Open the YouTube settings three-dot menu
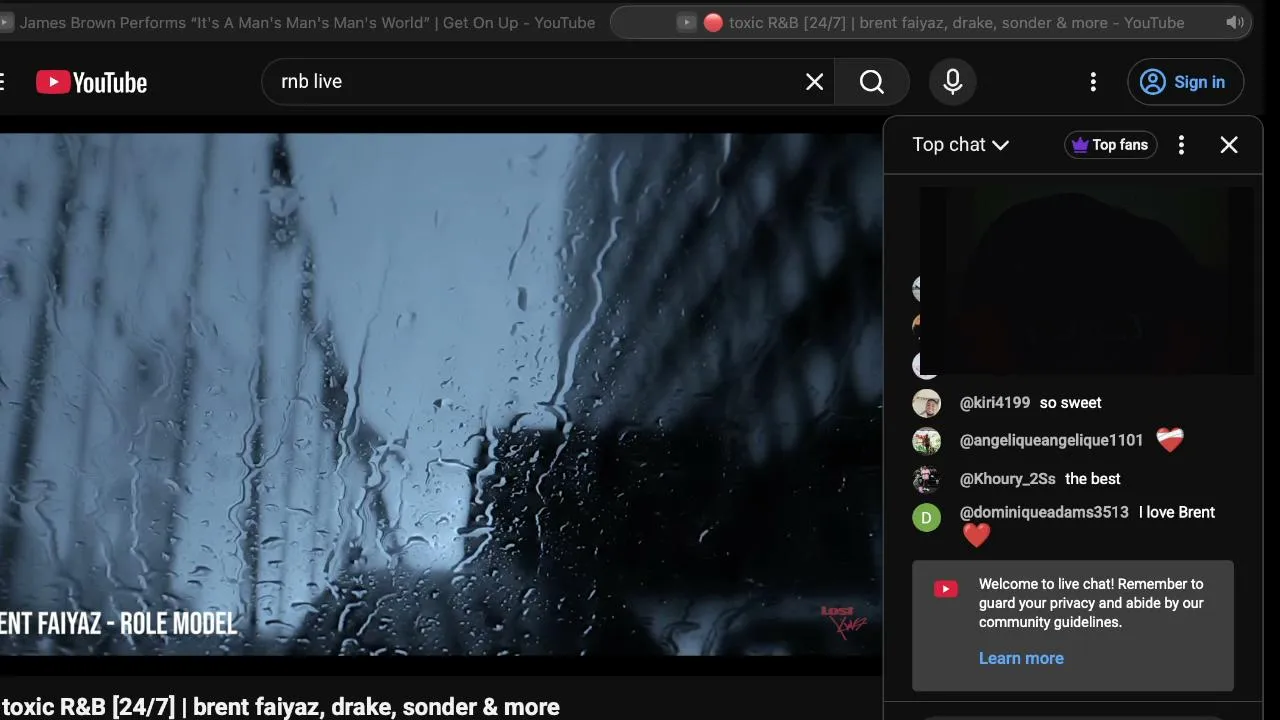 point(1093,82)
